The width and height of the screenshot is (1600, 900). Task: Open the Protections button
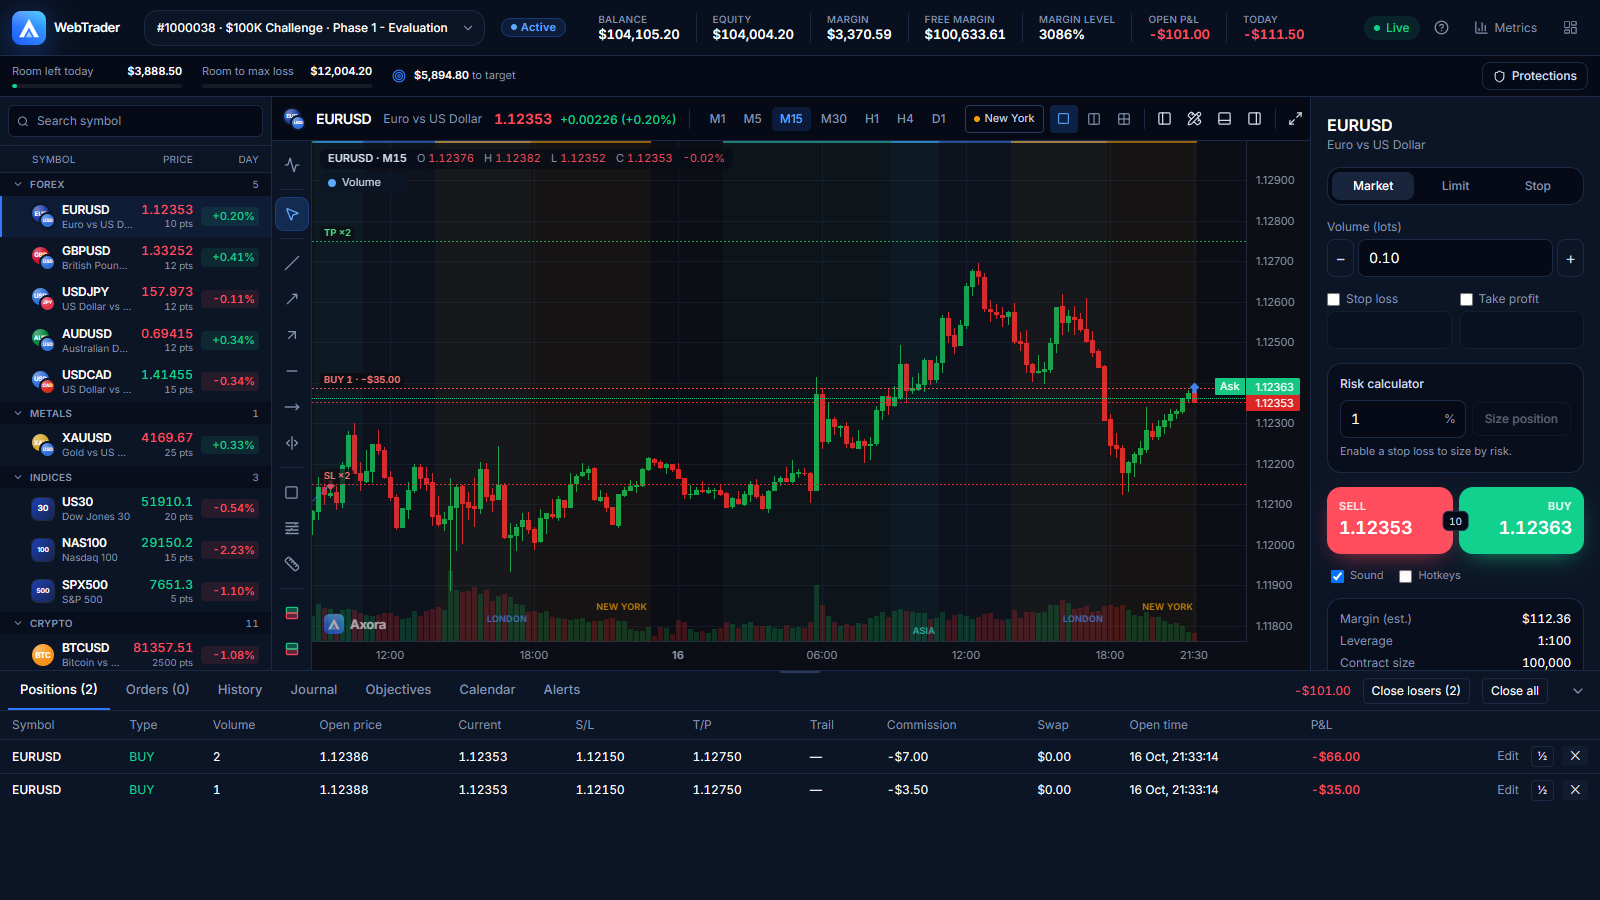click(x=1535, y=76)
